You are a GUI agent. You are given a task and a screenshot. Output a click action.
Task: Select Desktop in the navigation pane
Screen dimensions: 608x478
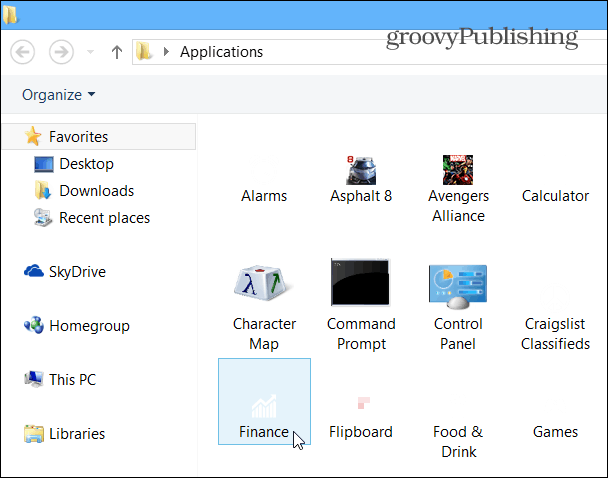click(x=86, y=164)
